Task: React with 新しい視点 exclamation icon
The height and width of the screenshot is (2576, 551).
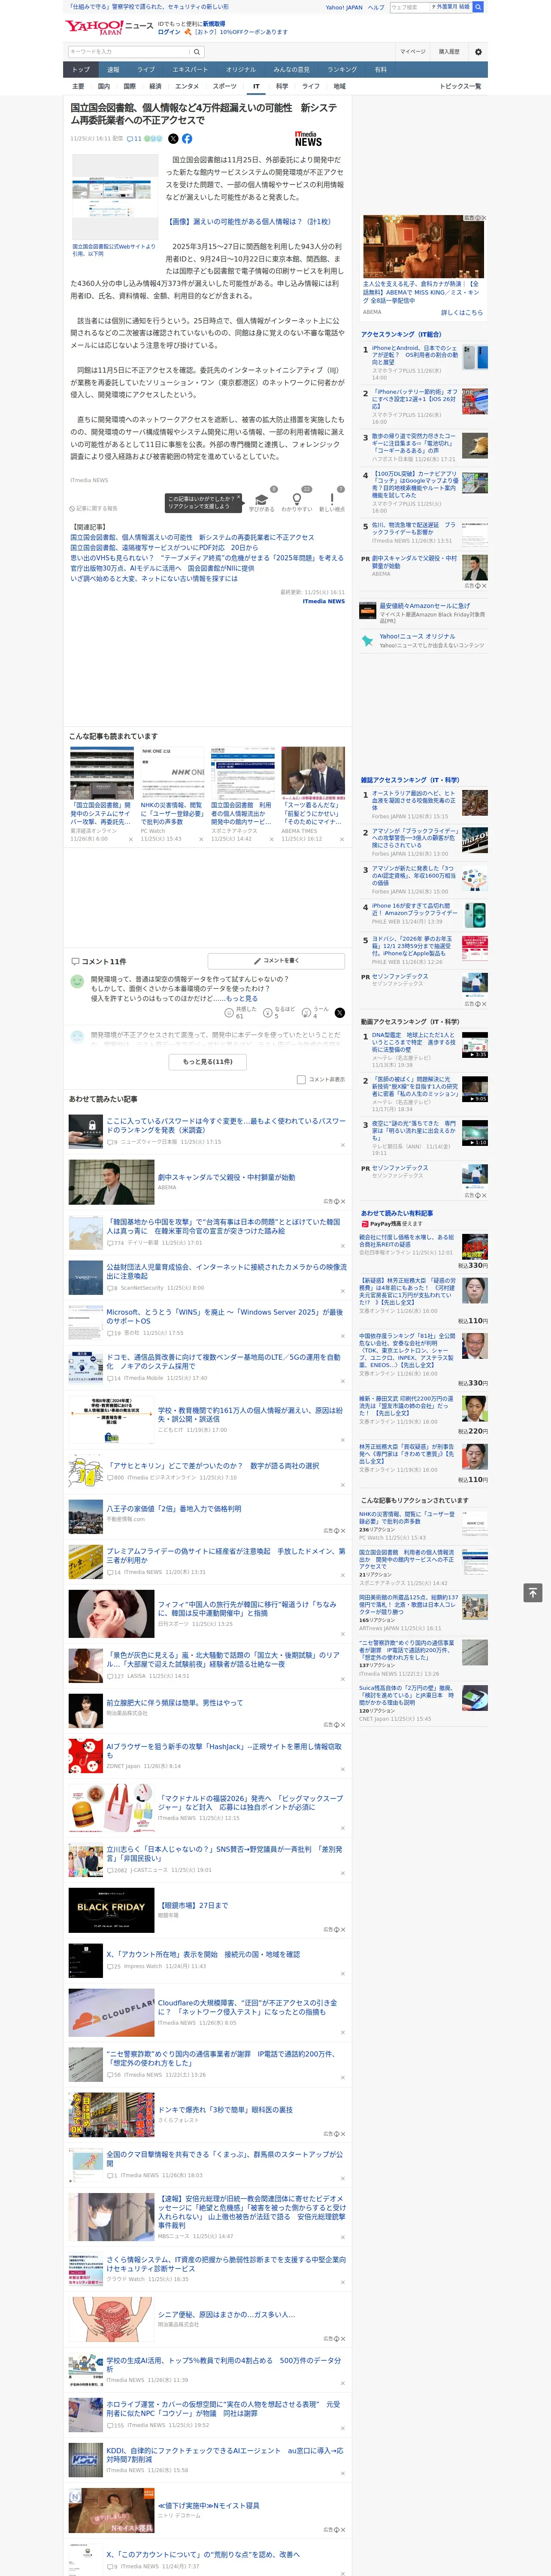Action: click(332, 499)
